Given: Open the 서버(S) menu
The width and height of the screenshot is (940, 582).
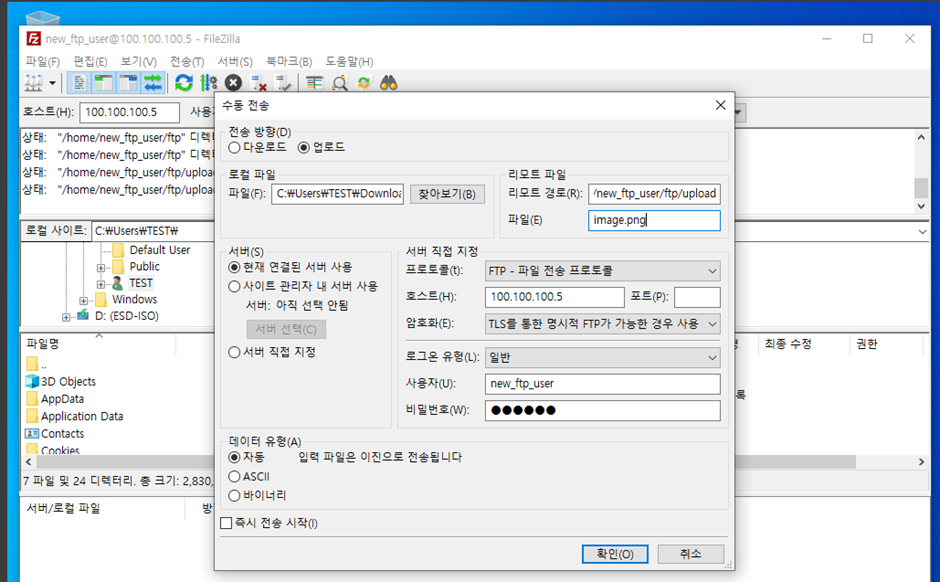Looking at the screenshot, I should point(235,61).
